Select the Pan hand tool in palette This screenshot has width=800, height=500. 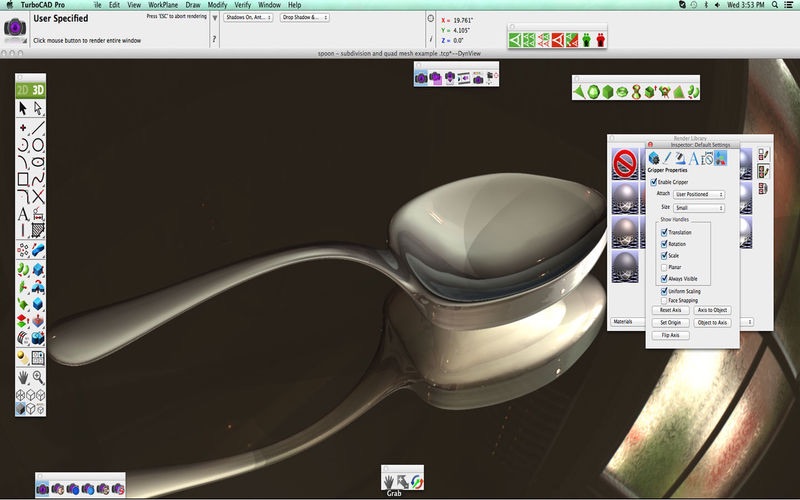click(x=23, y=378)
